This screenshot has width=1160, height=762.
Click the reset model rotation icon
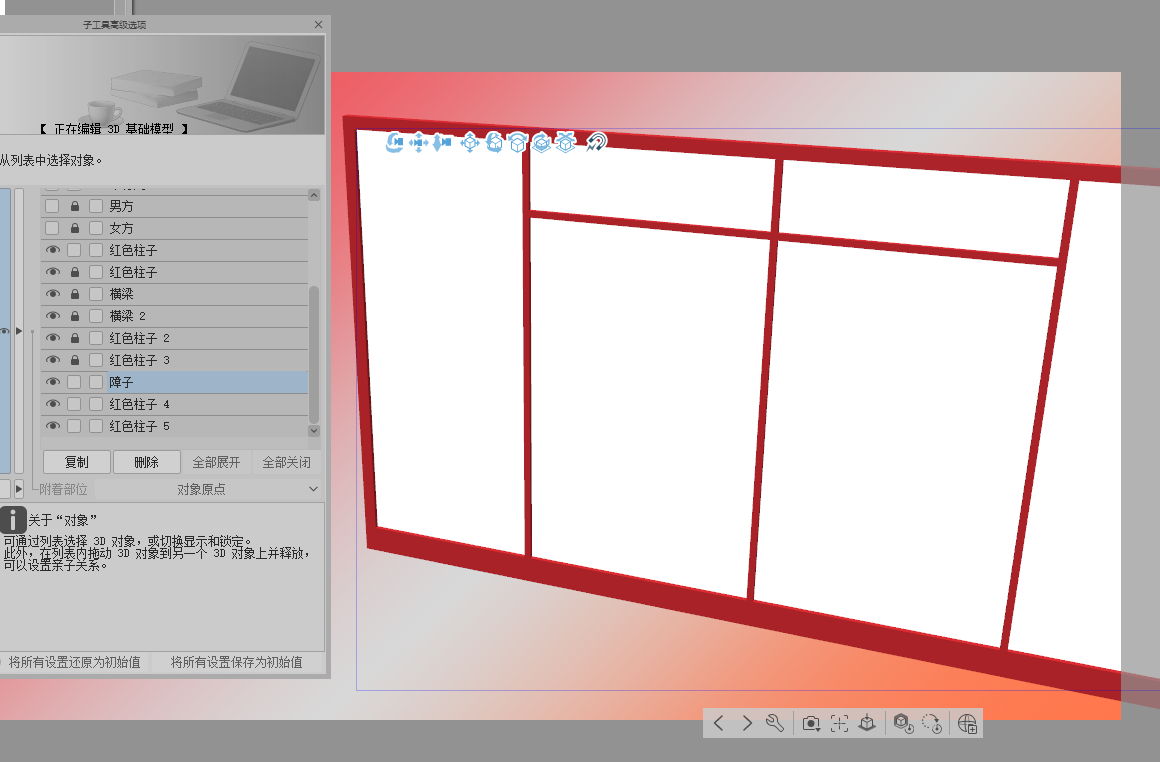point(932,723)
